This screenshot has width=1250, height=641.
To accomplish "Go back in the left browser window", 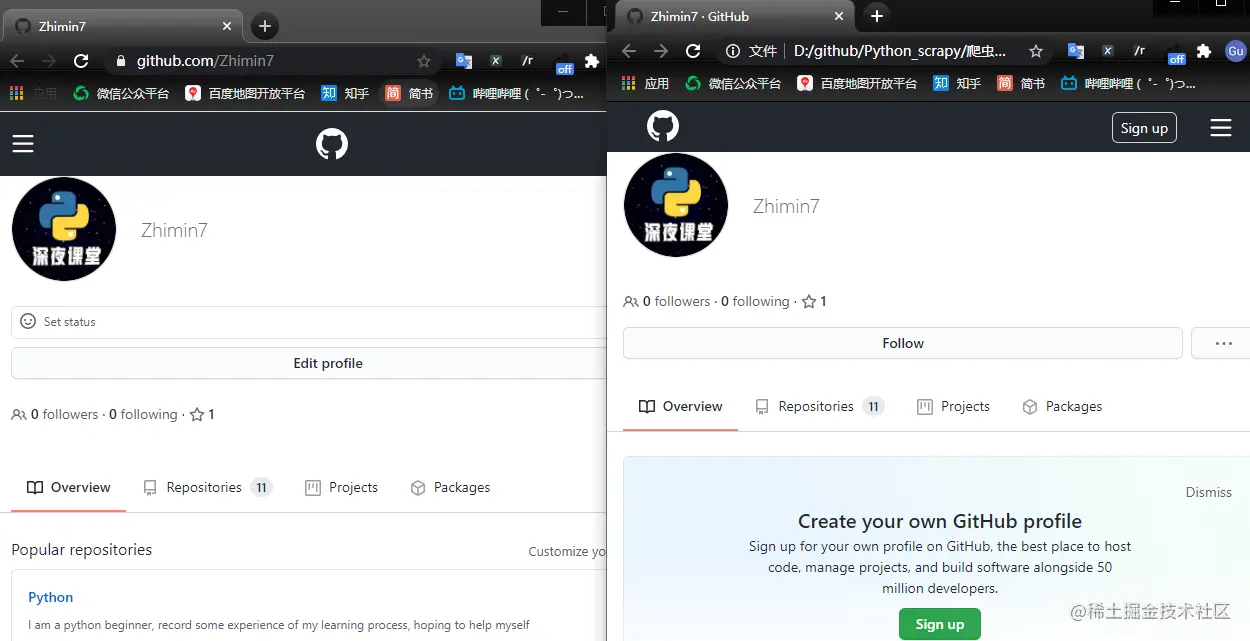I will 17,61.
